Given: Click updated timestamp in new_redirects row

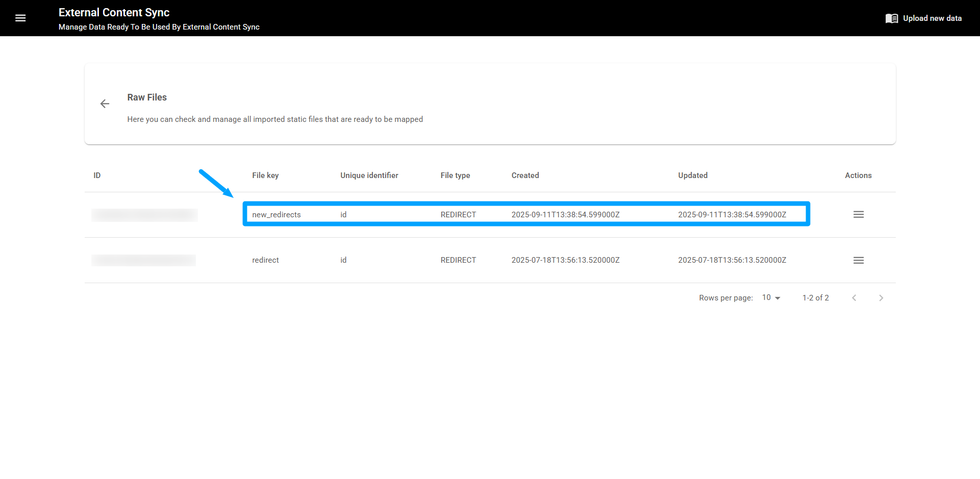Looking at the screenshot, I should [732, 214].
